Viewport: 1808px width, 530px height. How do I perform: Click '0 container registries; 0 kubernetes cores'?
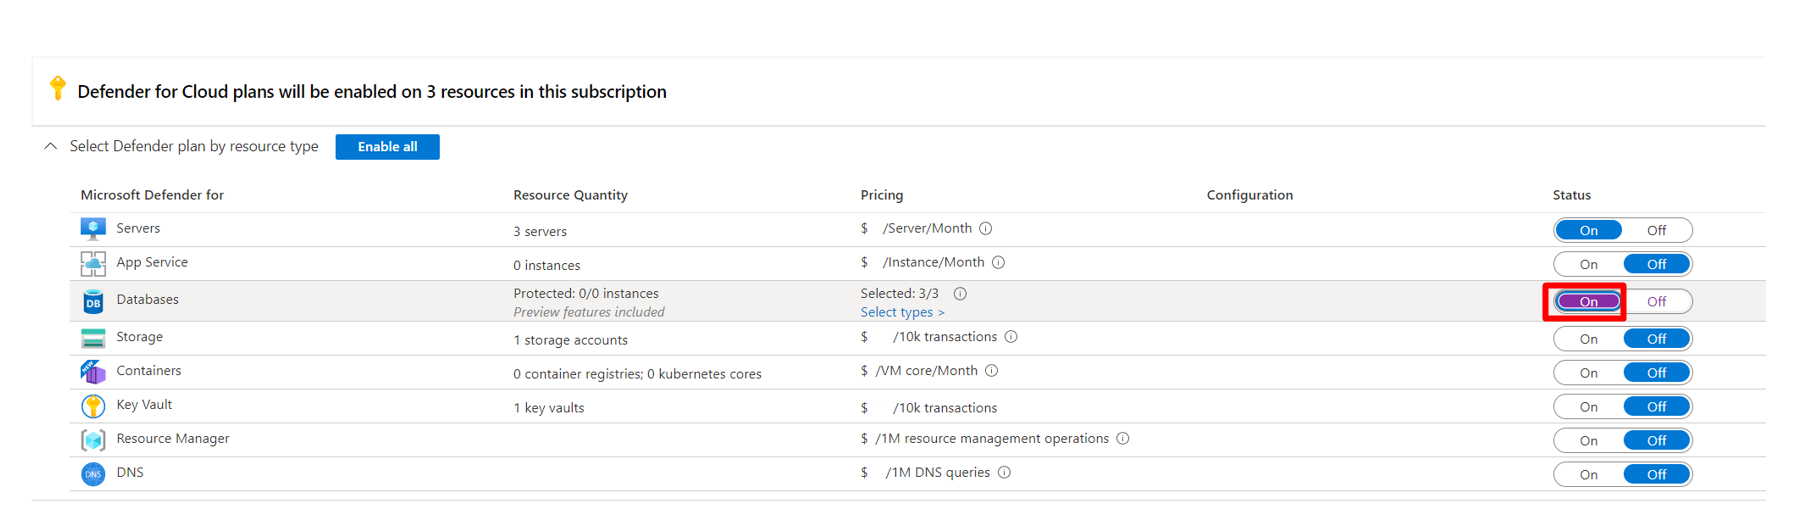click(637, 374)
